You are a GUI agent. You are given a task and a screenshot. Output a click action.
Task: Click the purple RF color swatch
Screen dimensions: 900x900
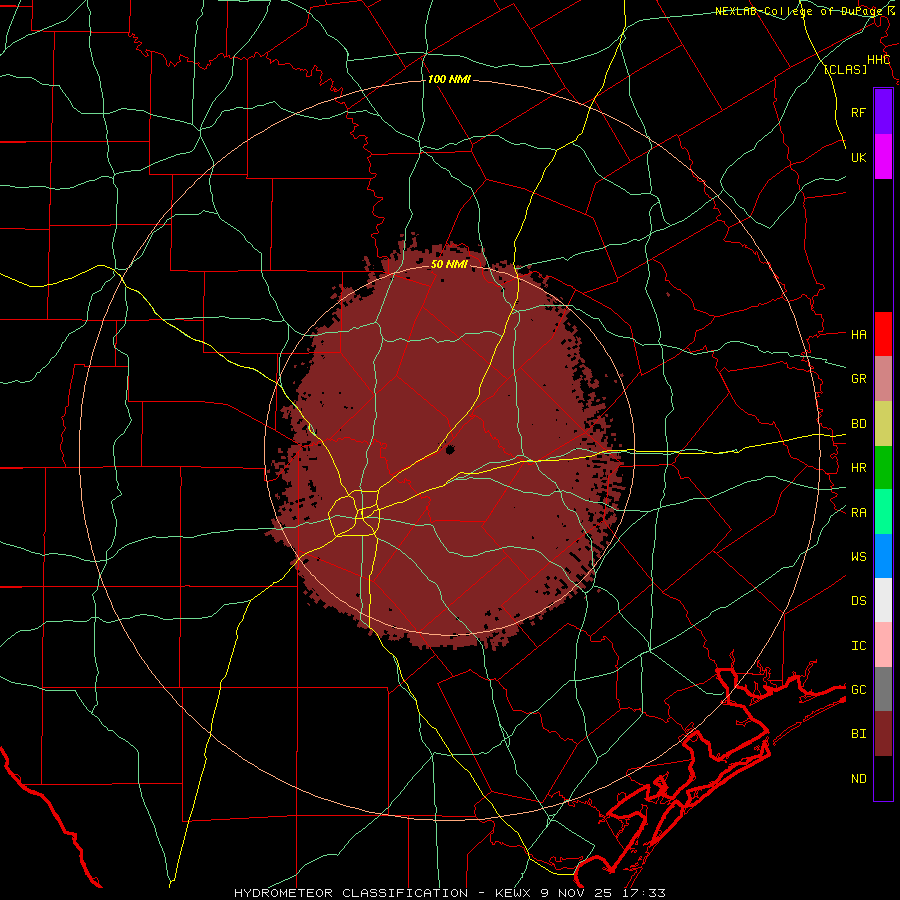click(883, 112)
